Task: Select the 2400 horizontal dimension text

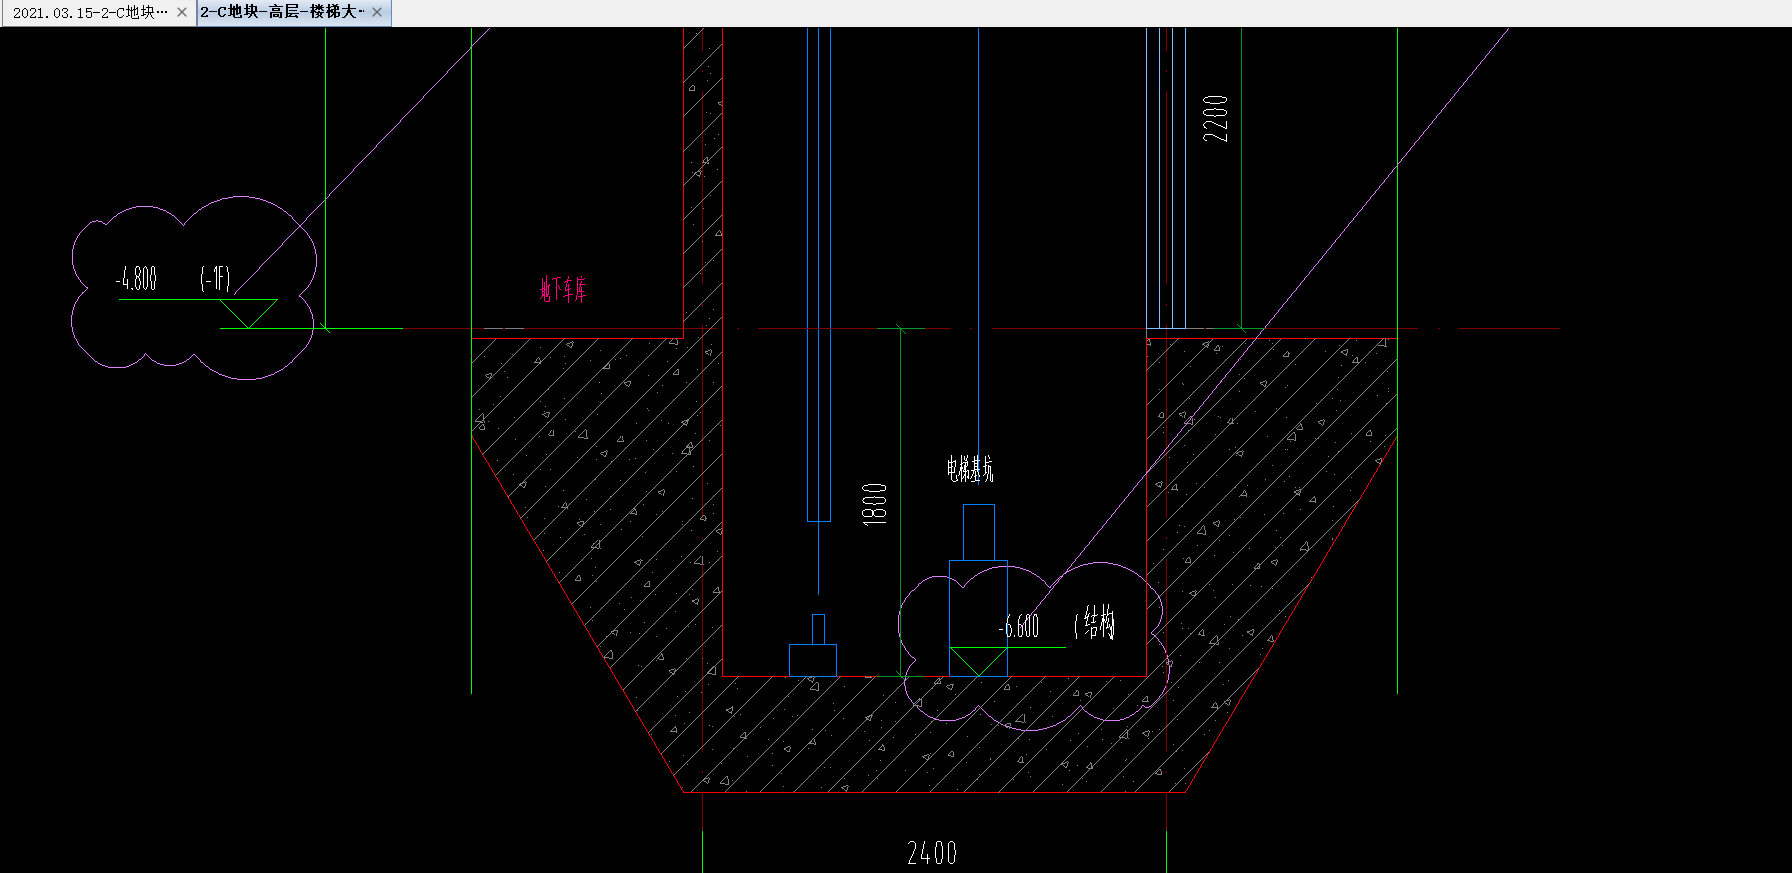Action: point(932,853)
